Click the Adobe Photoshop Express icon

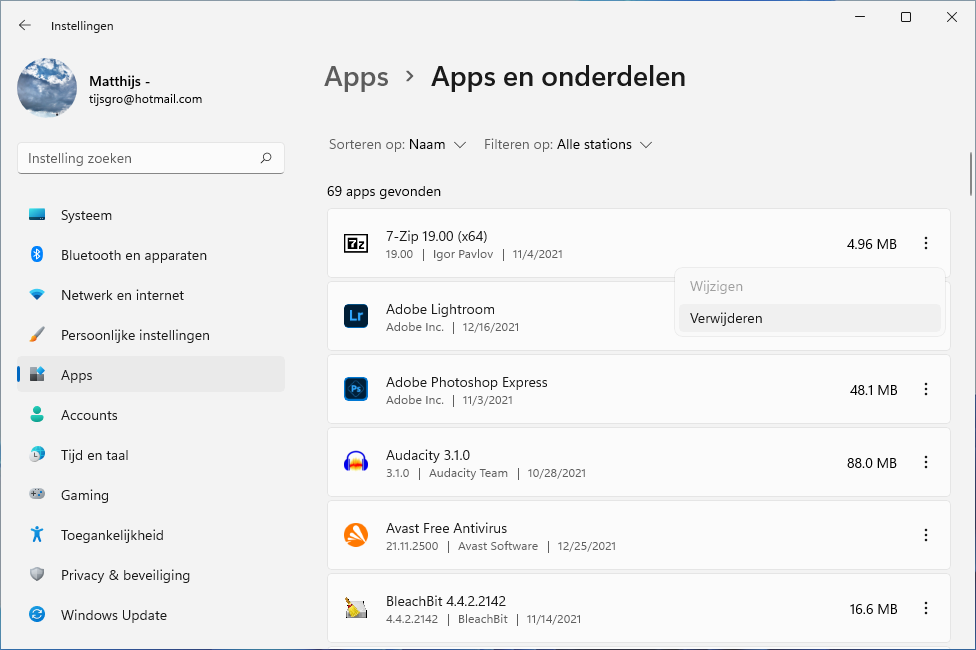coord(356,390)
